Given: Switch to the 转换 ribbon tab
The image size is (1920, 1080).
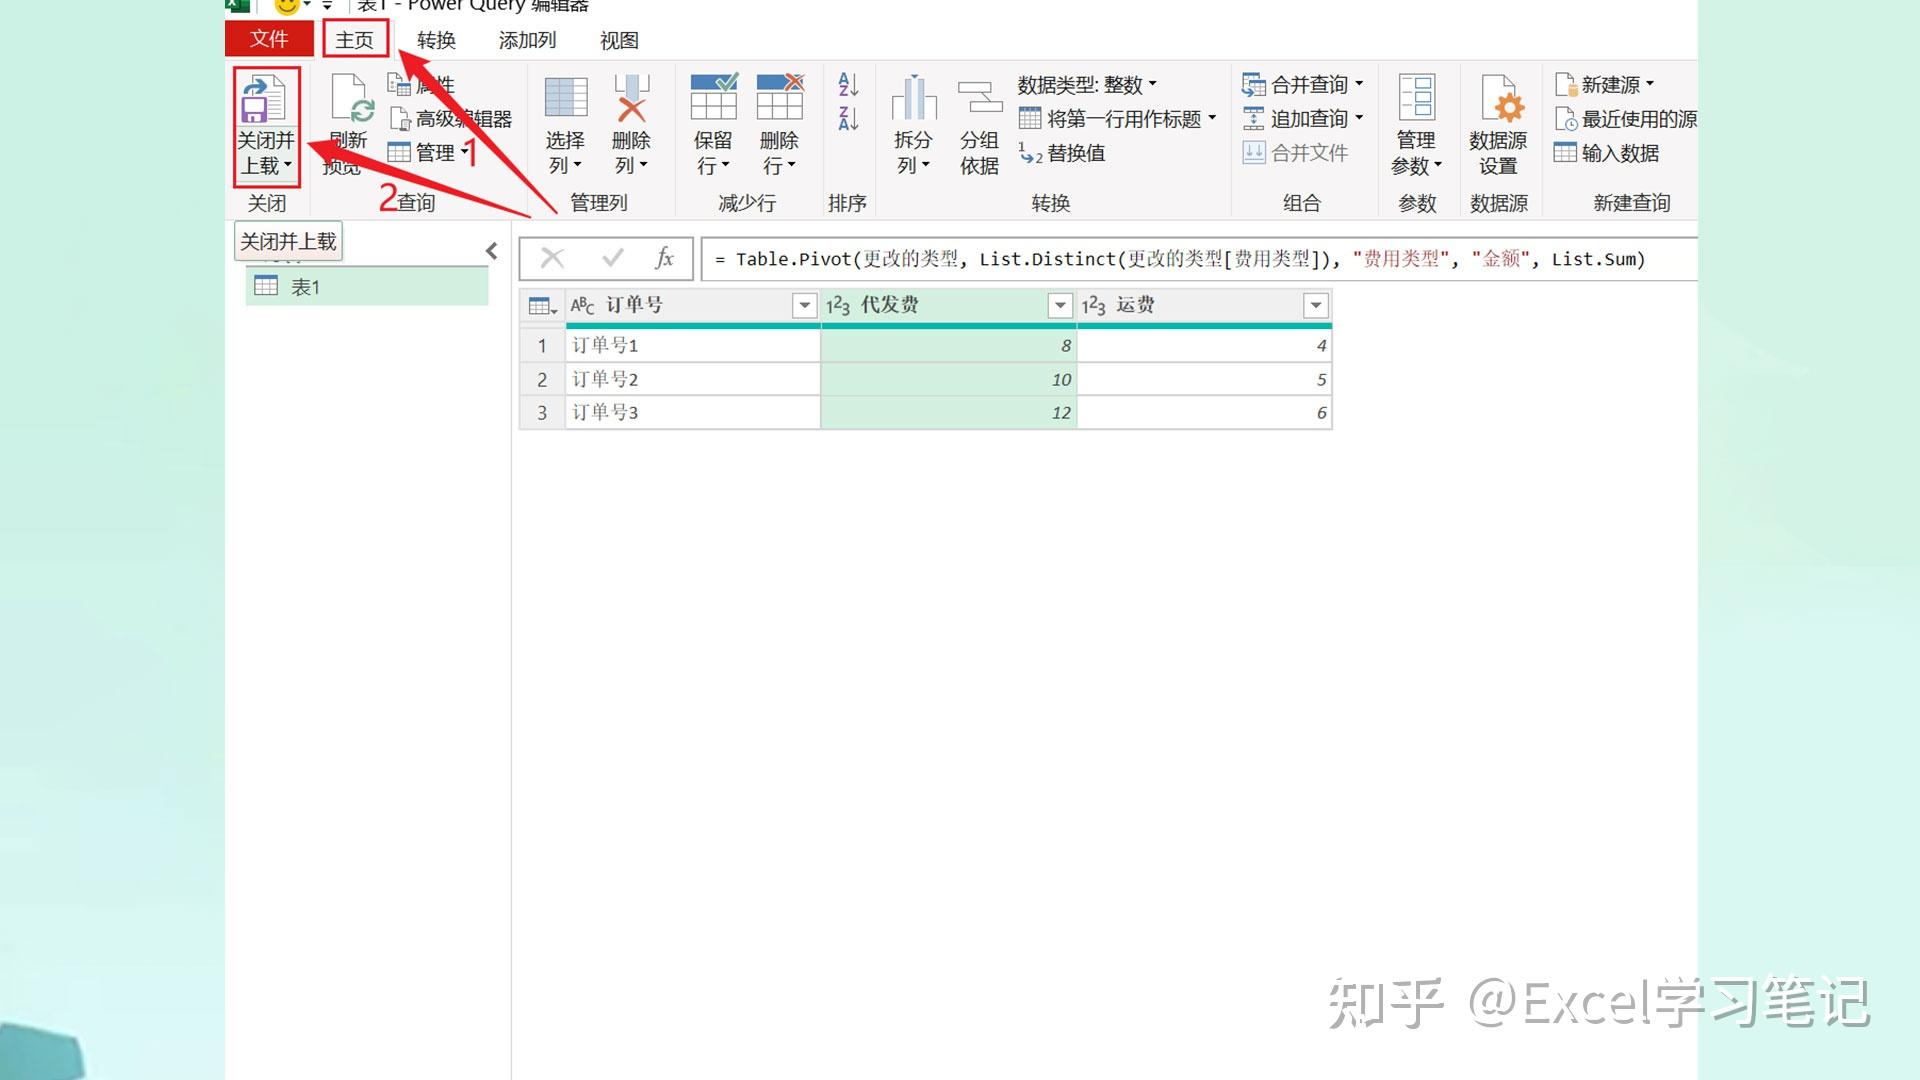Looking at the screenshot, I should tap(437, 40).
